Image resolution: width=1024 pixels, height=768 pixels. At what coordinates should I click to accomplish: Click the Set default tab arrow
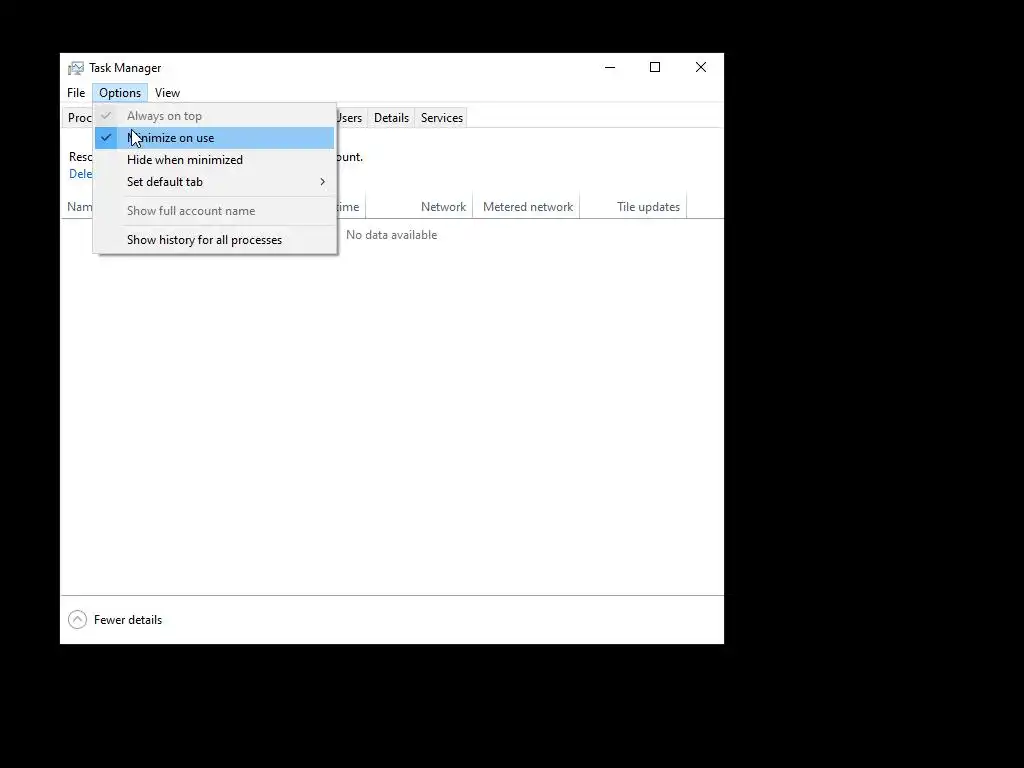point(323,182)
